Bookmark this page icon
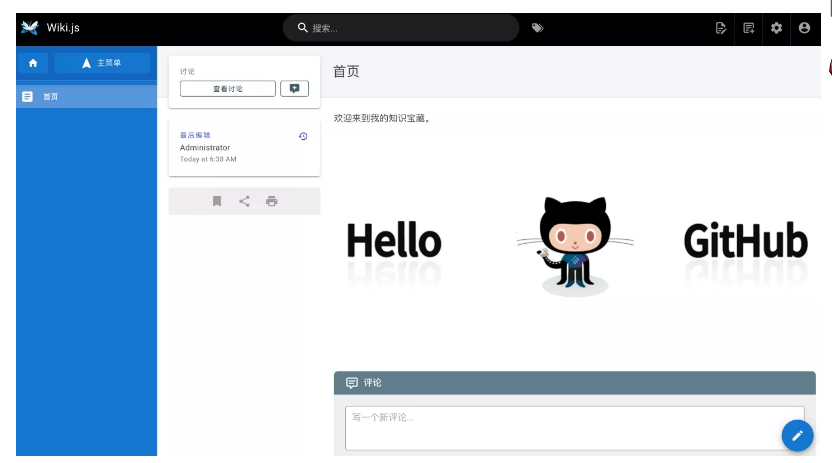Viewport: 832px width, 463px height. click(216, 201)
